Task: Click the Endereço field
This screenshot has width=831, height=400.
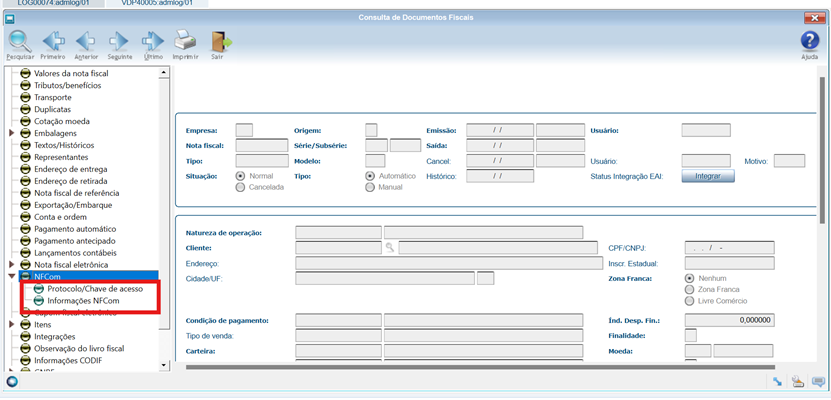Action: click(449, 263)
